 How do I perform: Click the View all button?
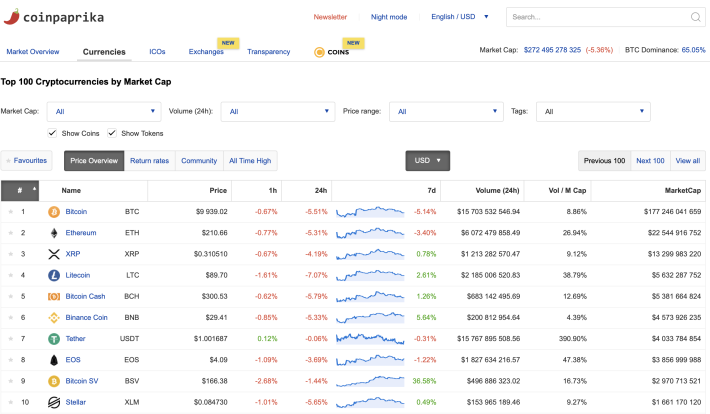coord(688,161)
